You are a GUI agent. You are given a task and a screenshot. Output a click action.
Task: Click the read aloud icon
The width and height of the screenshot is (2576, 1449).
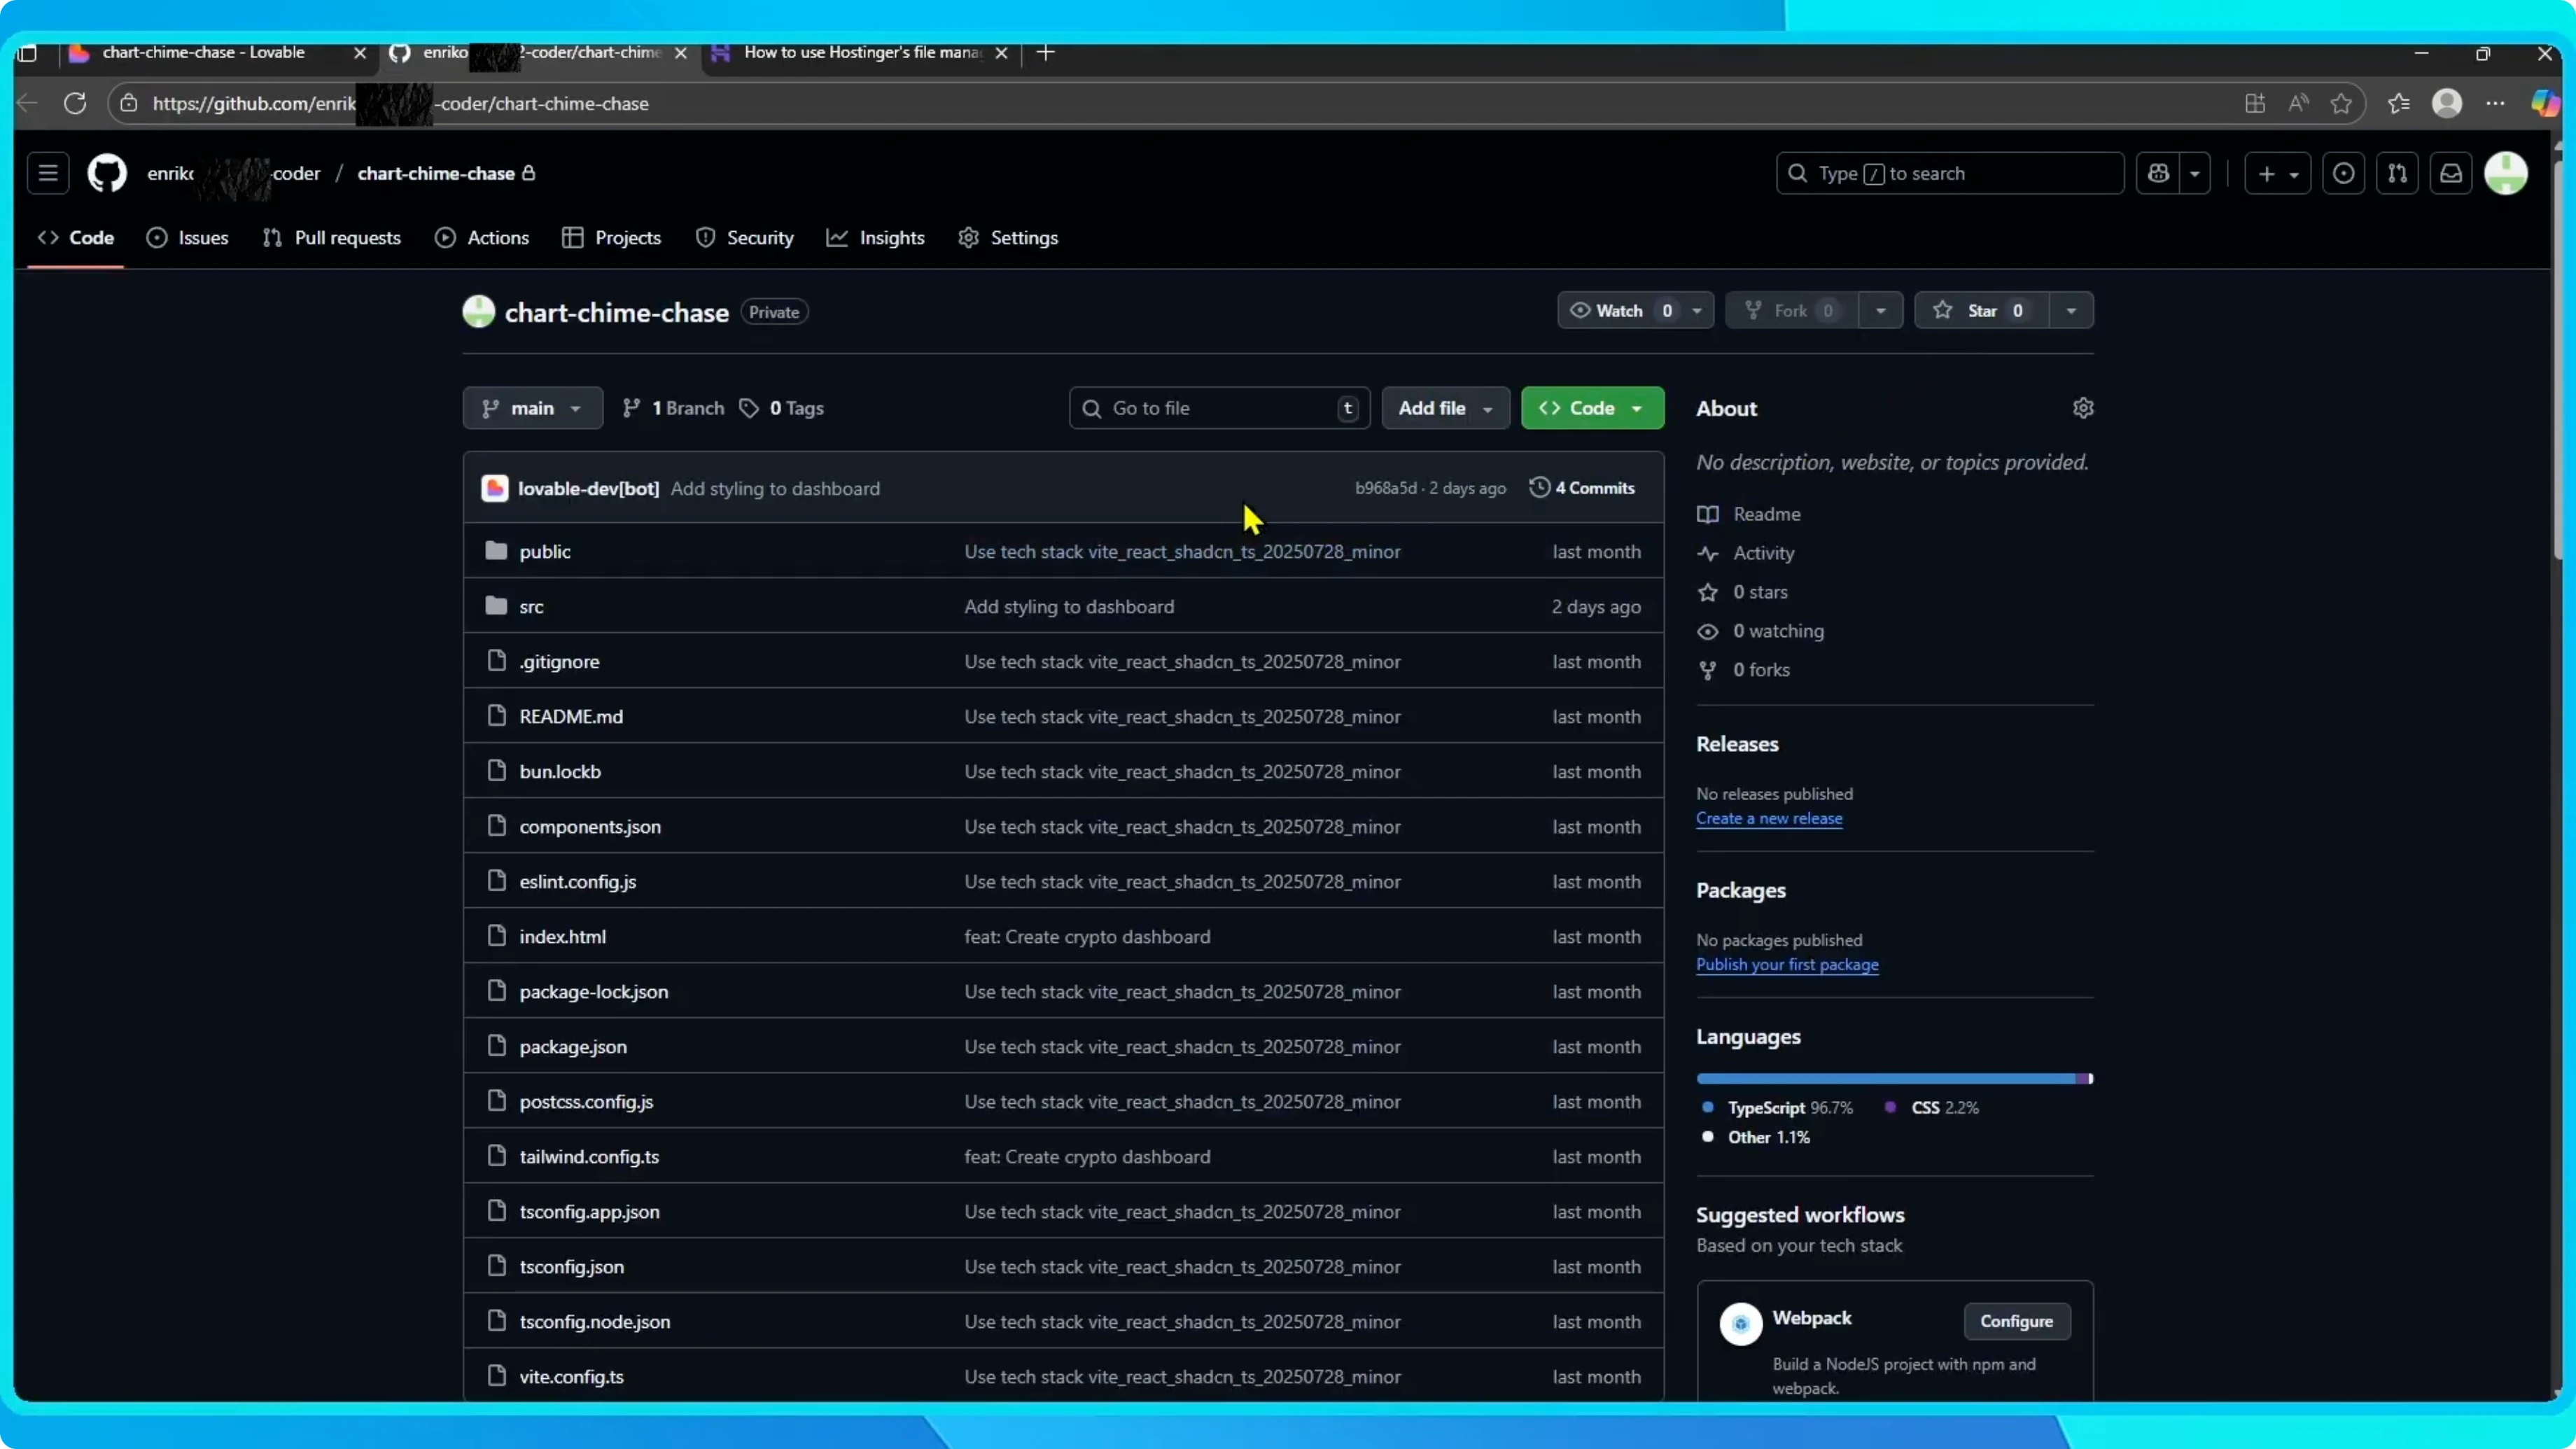[x=2298, y=103]
